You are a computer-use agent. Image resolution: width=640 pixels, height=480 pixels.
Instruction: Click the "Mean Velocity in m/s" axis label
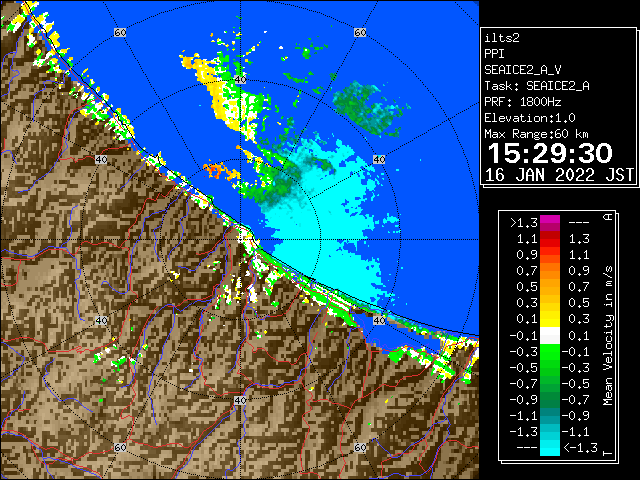tap(608, 335)
